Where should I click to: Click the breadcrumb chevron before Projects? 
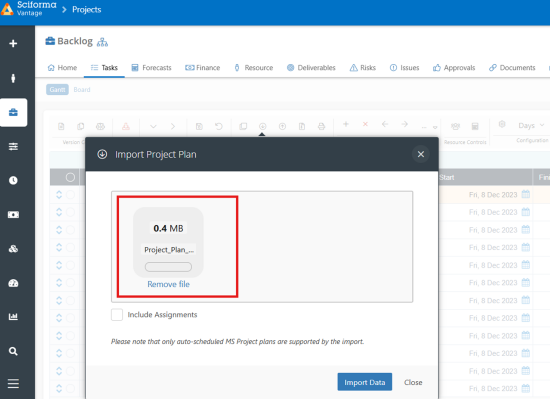pos(64,10)
